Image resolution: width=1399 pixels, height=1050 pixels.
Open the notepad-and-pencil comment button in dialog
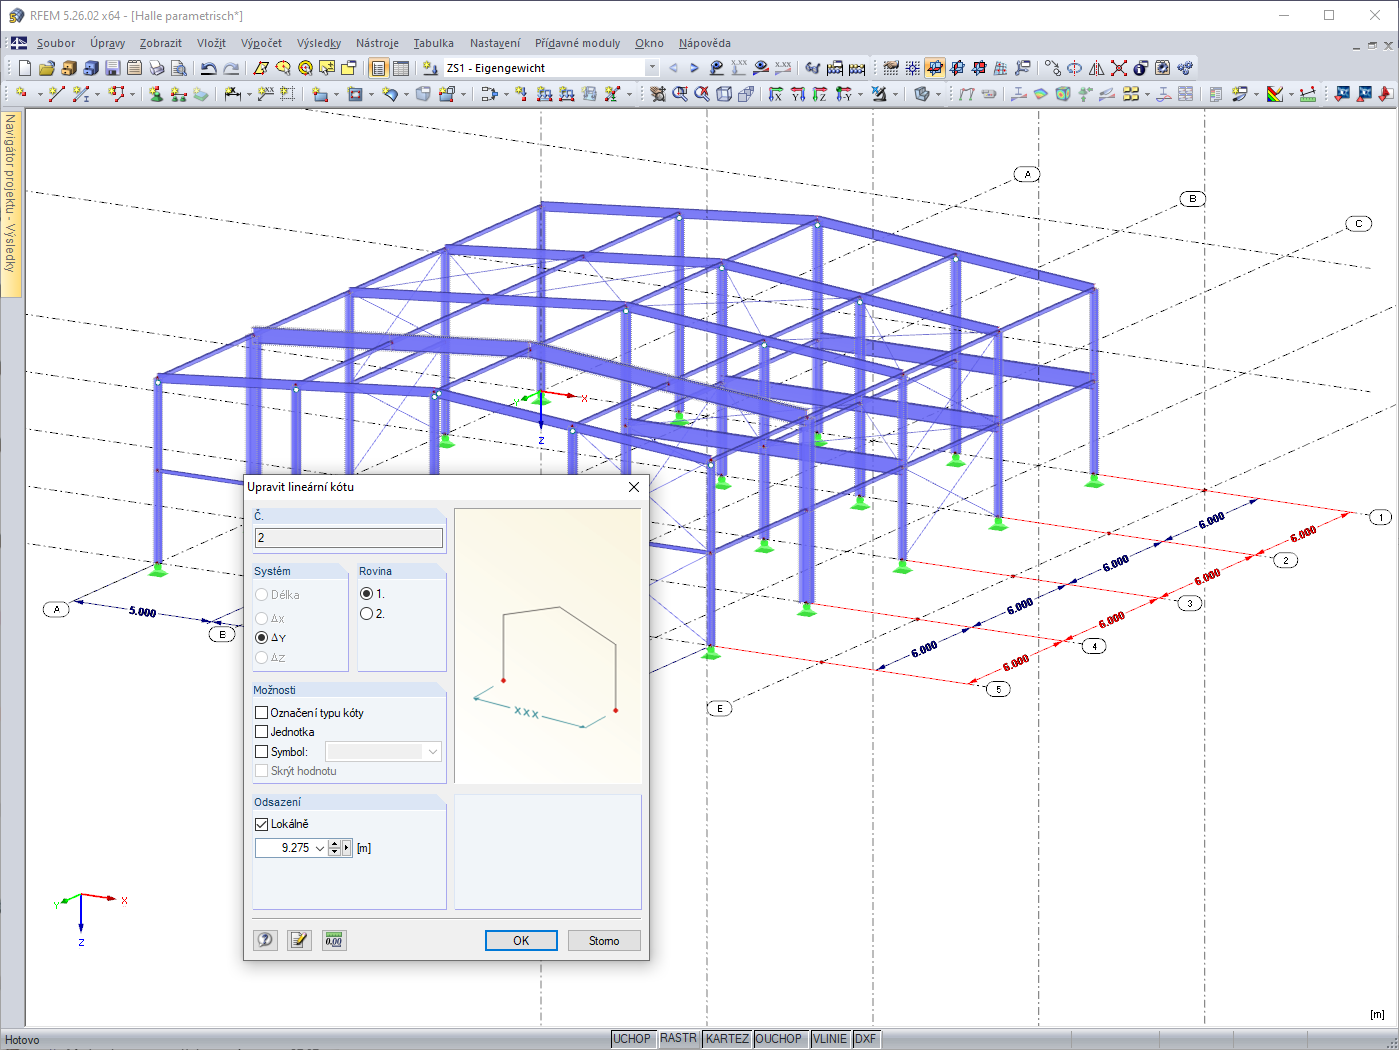299,940
